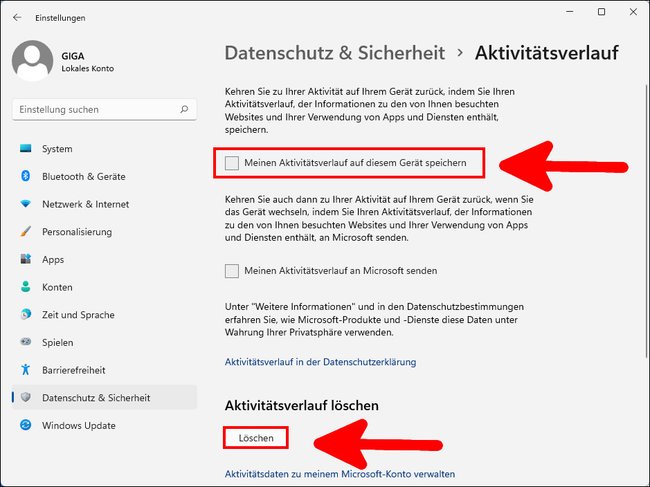Go to Spielen settings
The width and height of the screenshot is (650, 487).
click(58, 342)
